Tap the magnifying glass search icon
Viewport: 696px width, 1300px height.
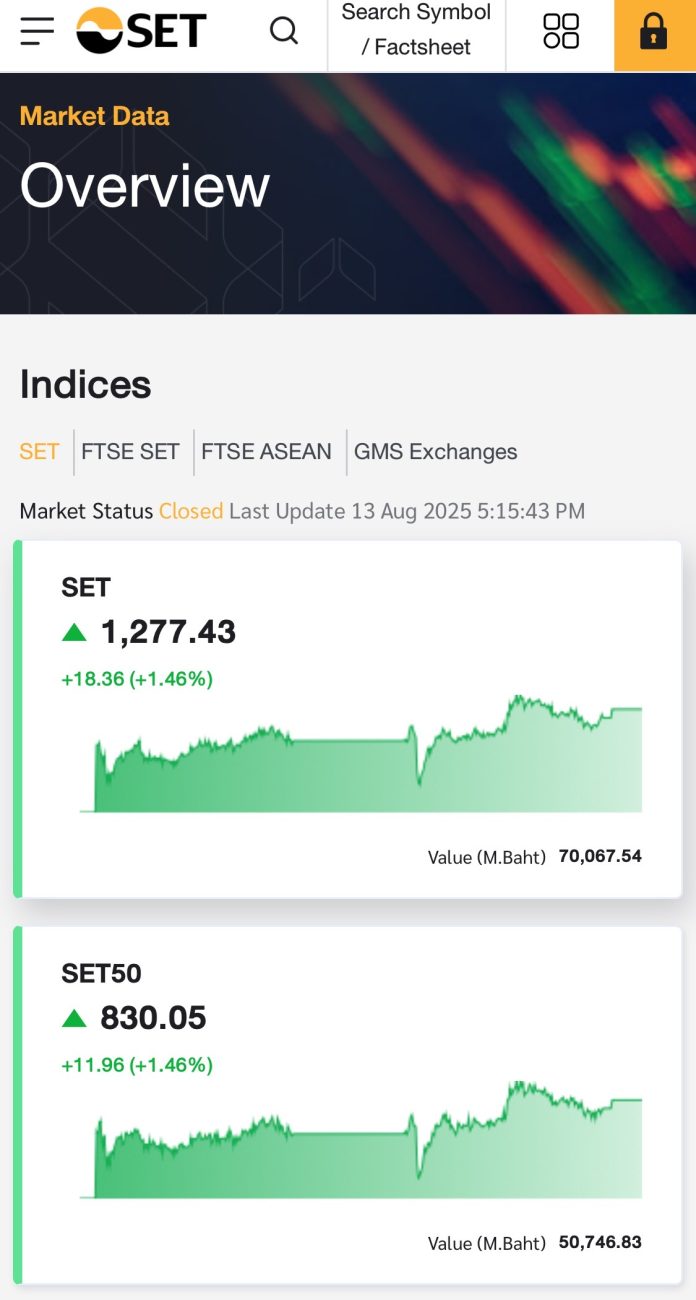(284, 31)
